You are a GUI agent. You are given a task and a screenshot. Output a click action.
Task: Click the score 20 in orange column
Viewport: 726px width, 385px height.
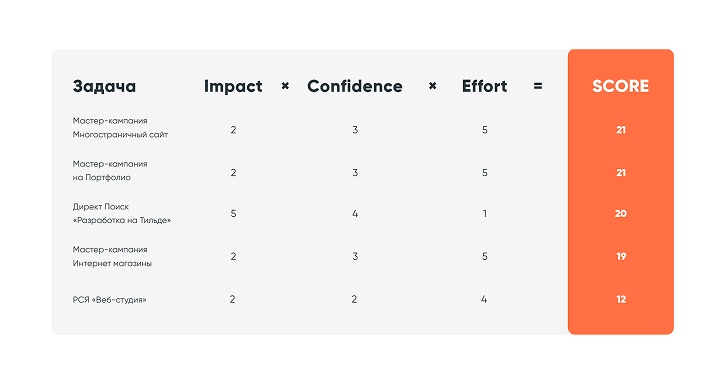620,214
